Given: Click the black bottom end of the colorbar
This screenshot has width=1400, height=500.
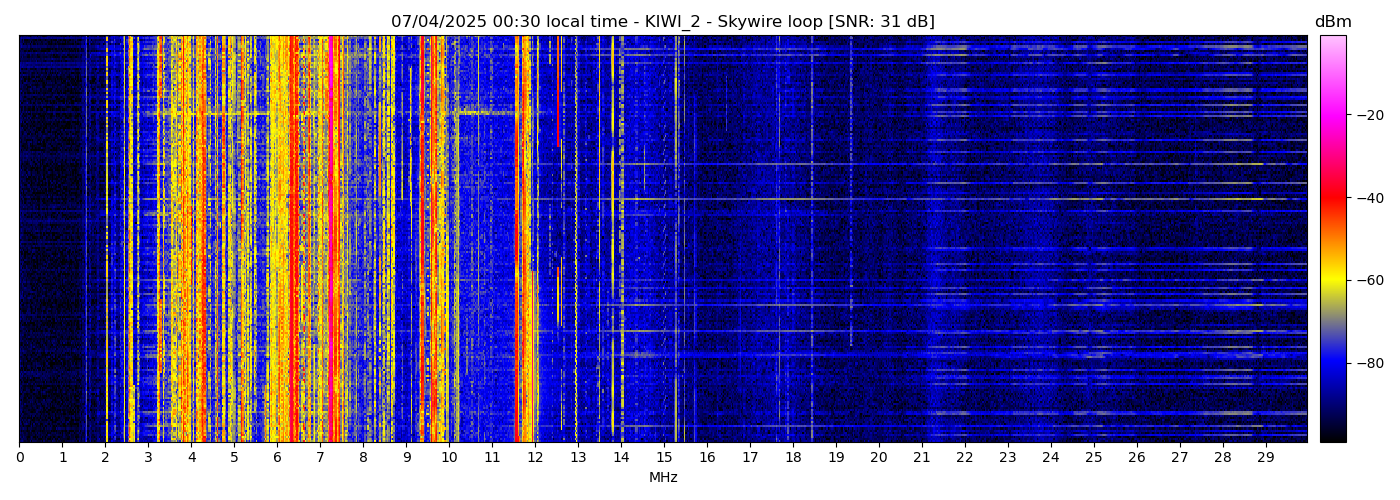Looking at the screenshot, I should pos(1332,434).
